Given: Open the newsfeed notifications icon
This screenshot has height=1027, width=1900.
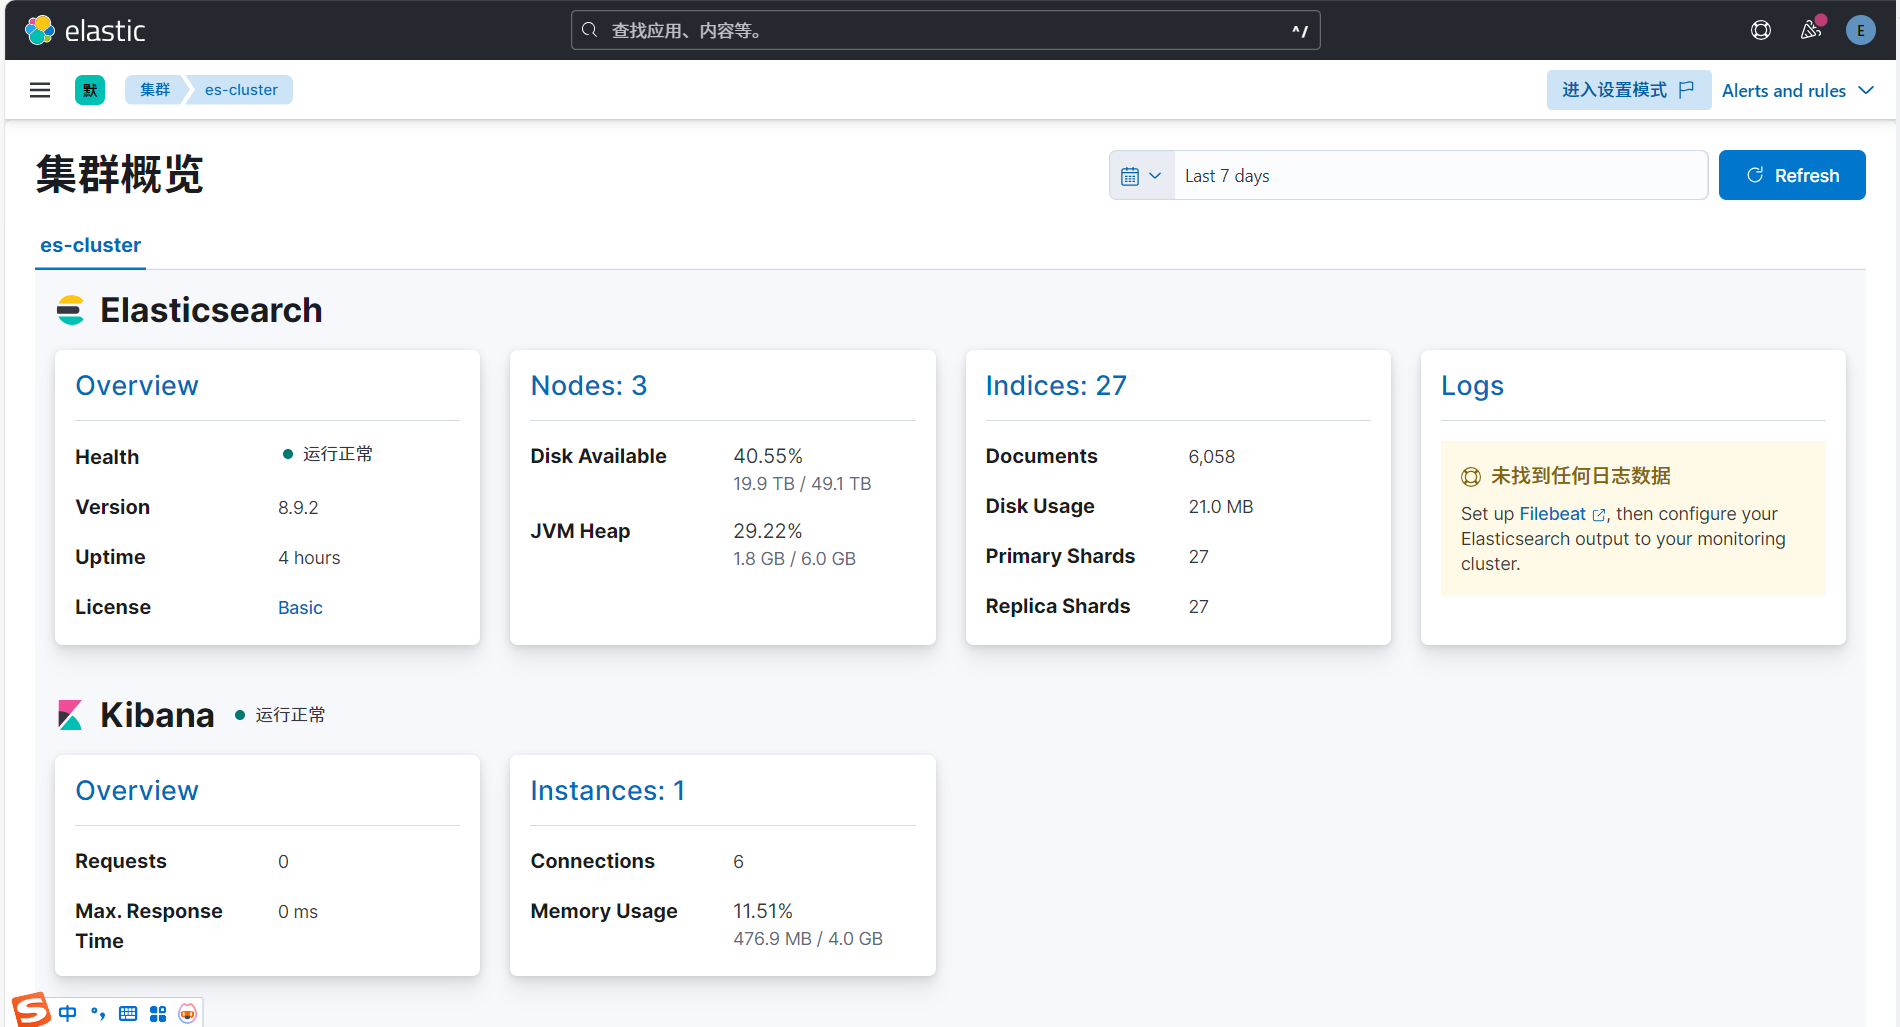Looking at the screenshot, I should [x=1811, y=30].
